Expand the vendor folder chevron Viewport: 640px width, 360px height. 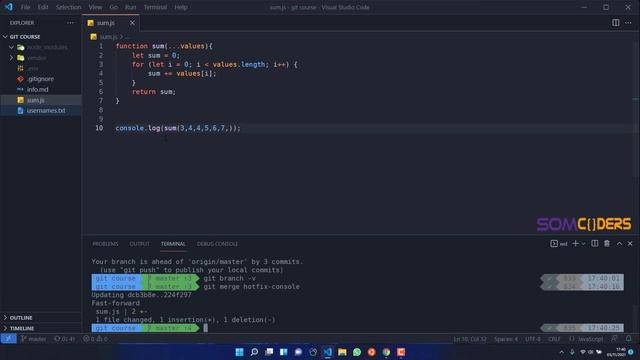click(x=11, y=58)
